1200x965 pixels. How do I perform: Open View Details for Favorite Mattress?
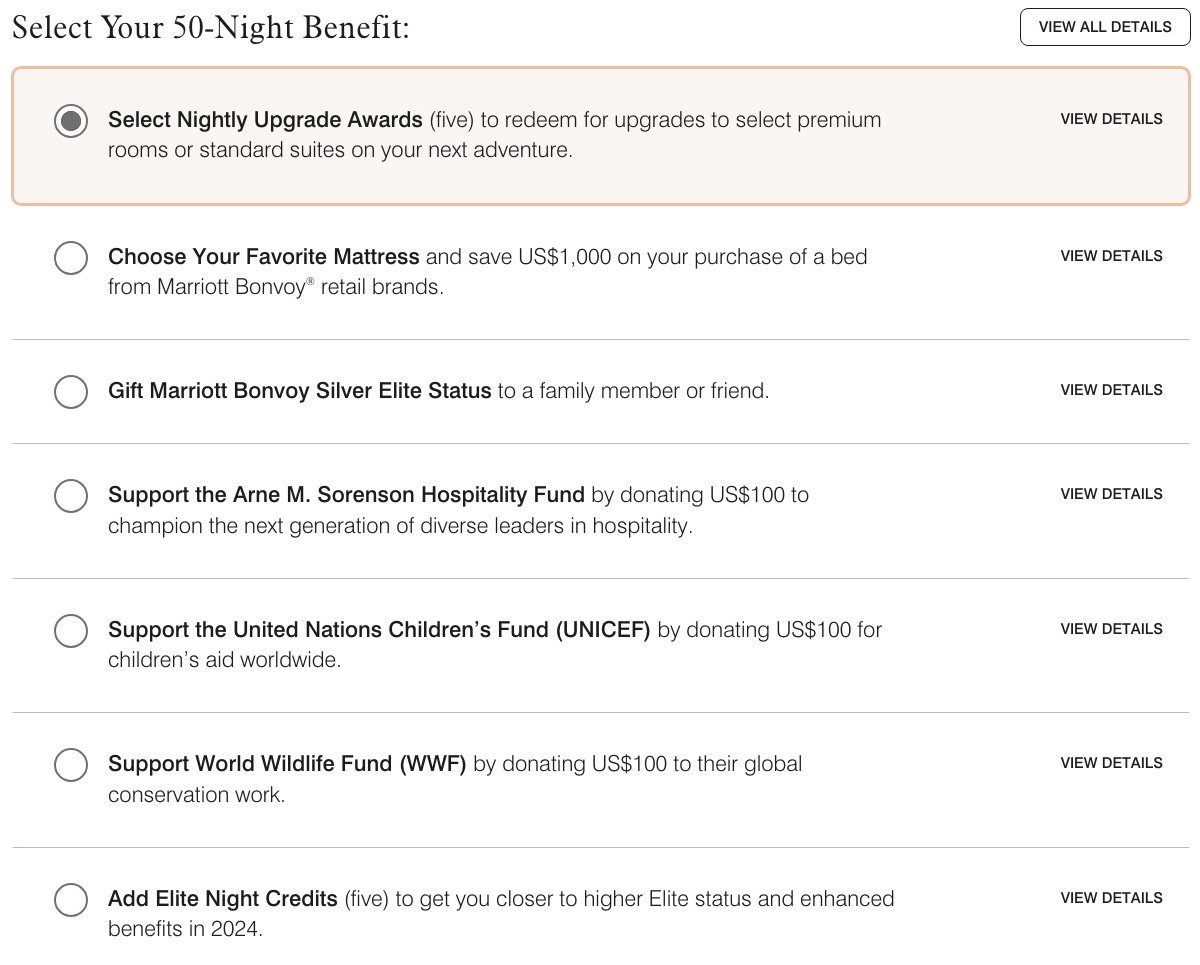tap(1111, 256)
